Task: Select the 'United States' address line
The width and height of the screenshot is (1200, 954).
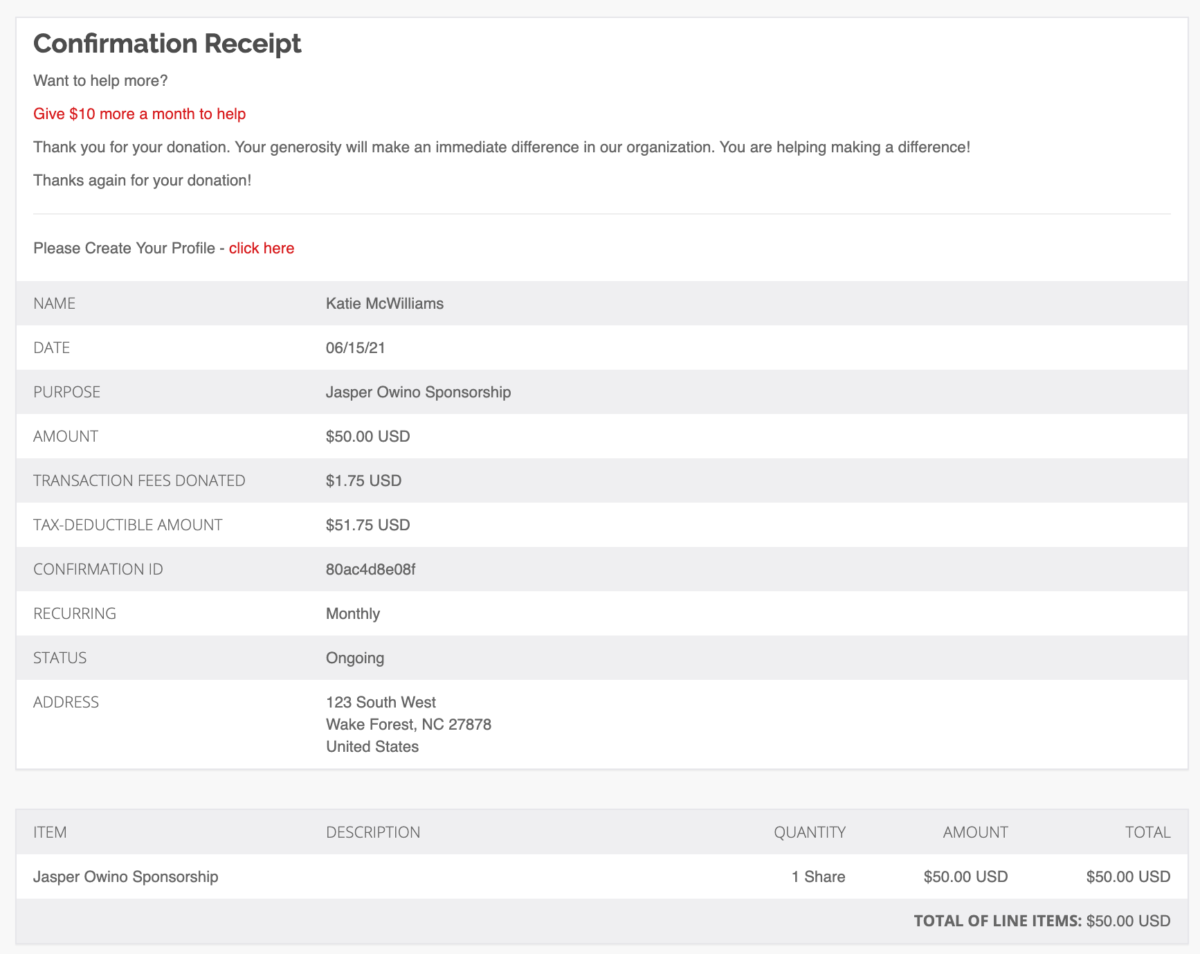Action: (x=371, y=746)
